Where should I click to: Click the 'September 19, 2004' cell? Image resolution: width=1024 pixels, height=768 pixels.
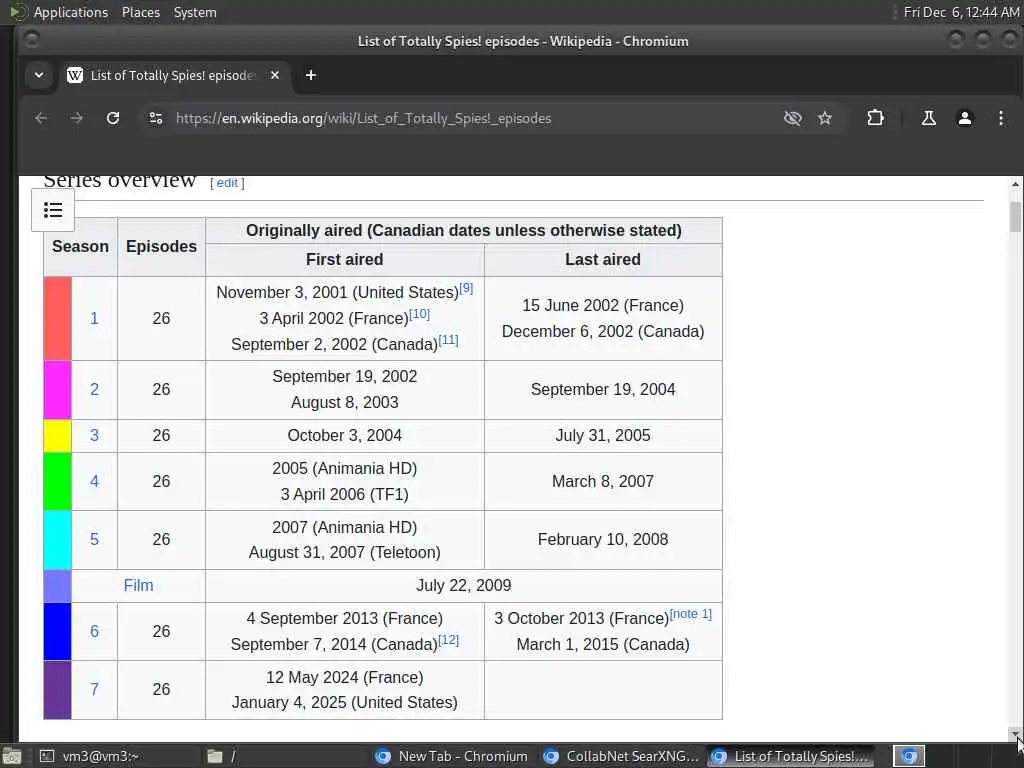coord(603,389)
